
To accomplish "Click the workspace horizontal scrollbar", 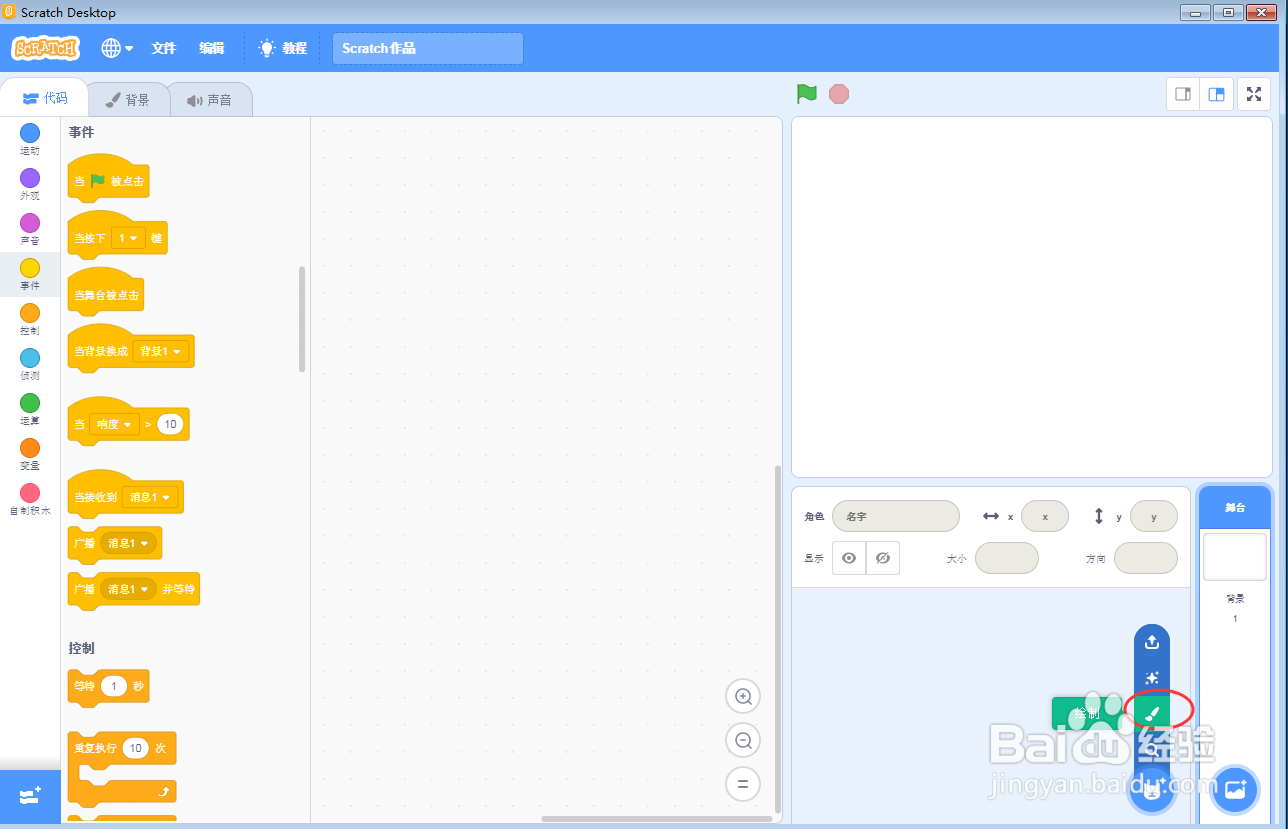I will pos(657,819).
